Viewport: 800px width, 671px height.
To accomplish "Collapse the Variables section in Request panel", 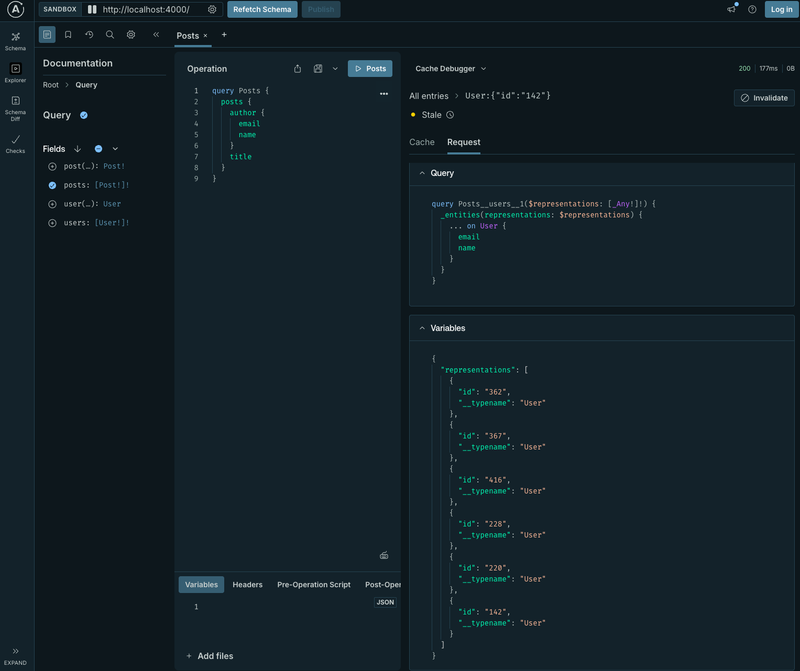I will (421, 328).
